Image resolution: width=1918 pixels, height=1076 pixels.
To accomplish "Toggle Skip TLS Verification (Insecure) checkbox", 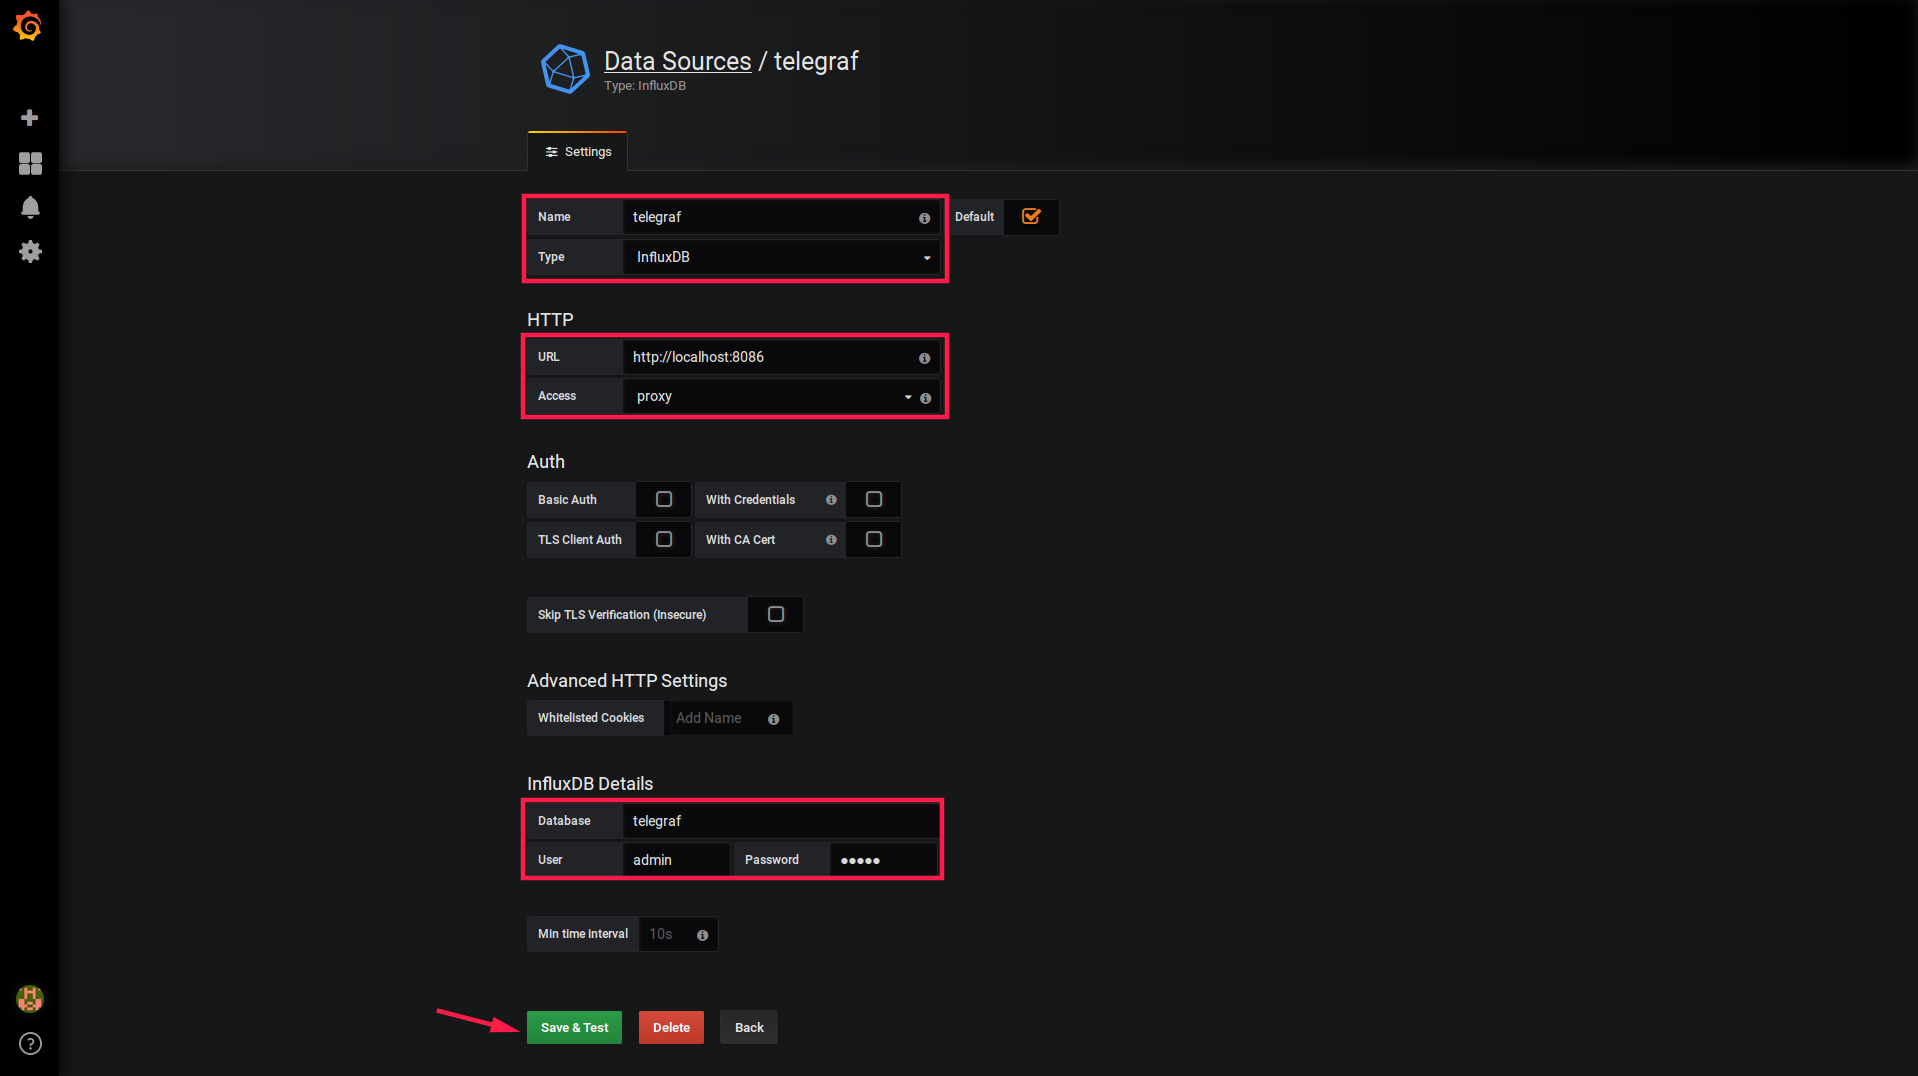I will (775, 614).
